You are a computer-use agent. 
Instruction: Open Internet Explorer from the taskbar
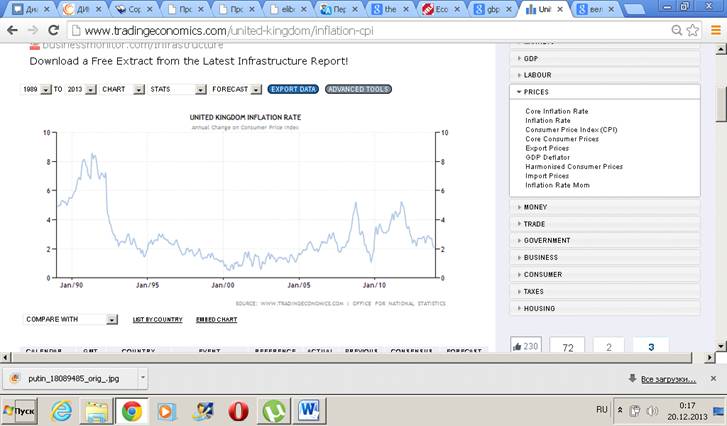[62, 410]
